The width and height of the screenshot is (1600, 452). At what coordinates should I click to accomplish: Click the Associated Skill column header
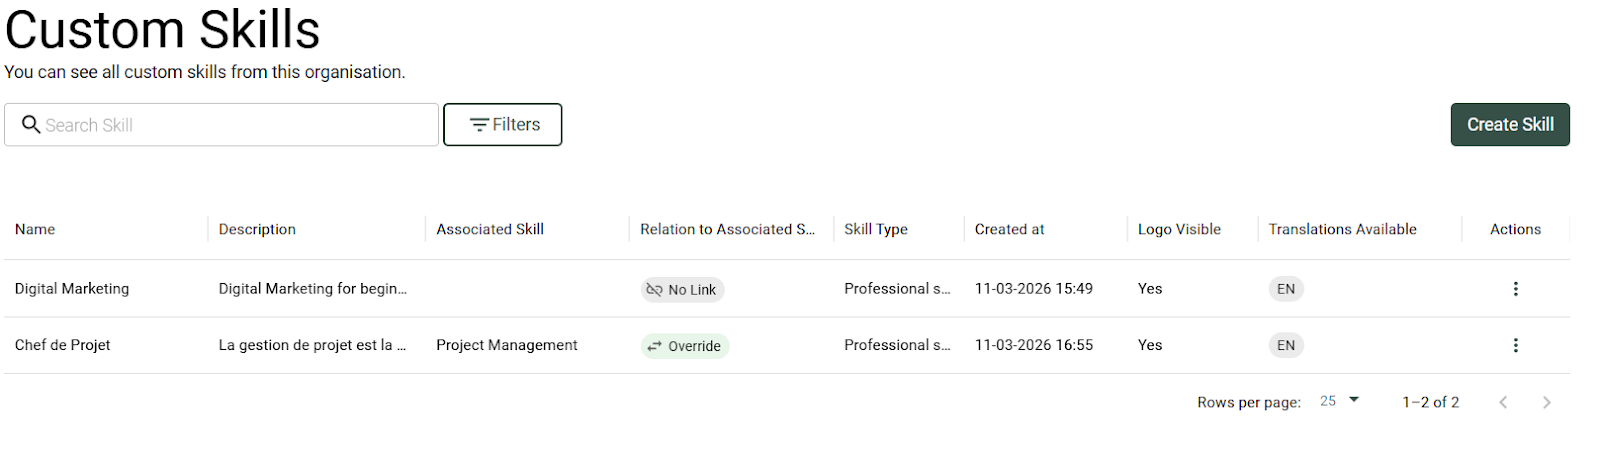tap(489, 229)
